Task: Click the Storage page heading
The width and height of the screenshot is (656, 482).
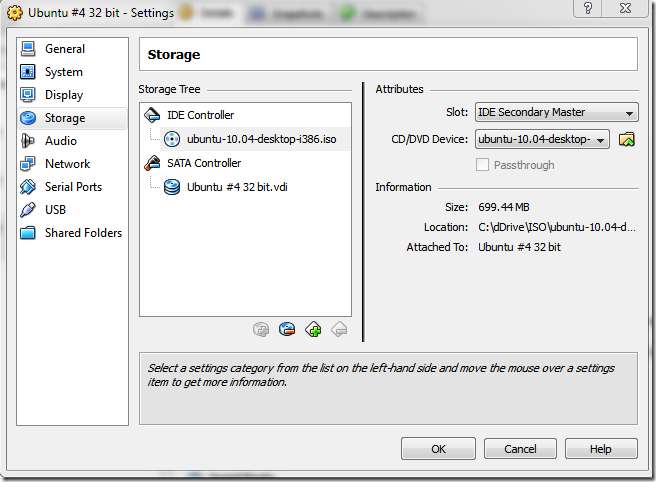Action: (x=174, y=55)
